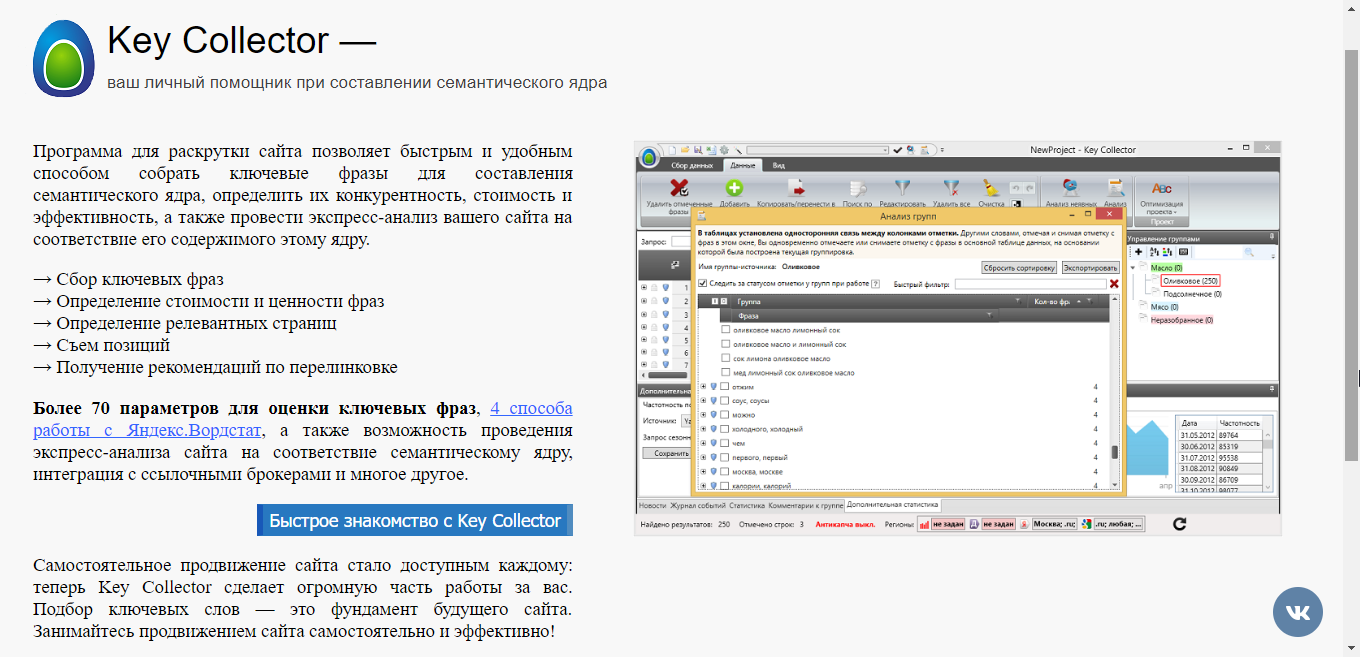Click the 'Анализ неявных' ribbon icon
Screen dimensions: 1360x657
[1070, 187]
